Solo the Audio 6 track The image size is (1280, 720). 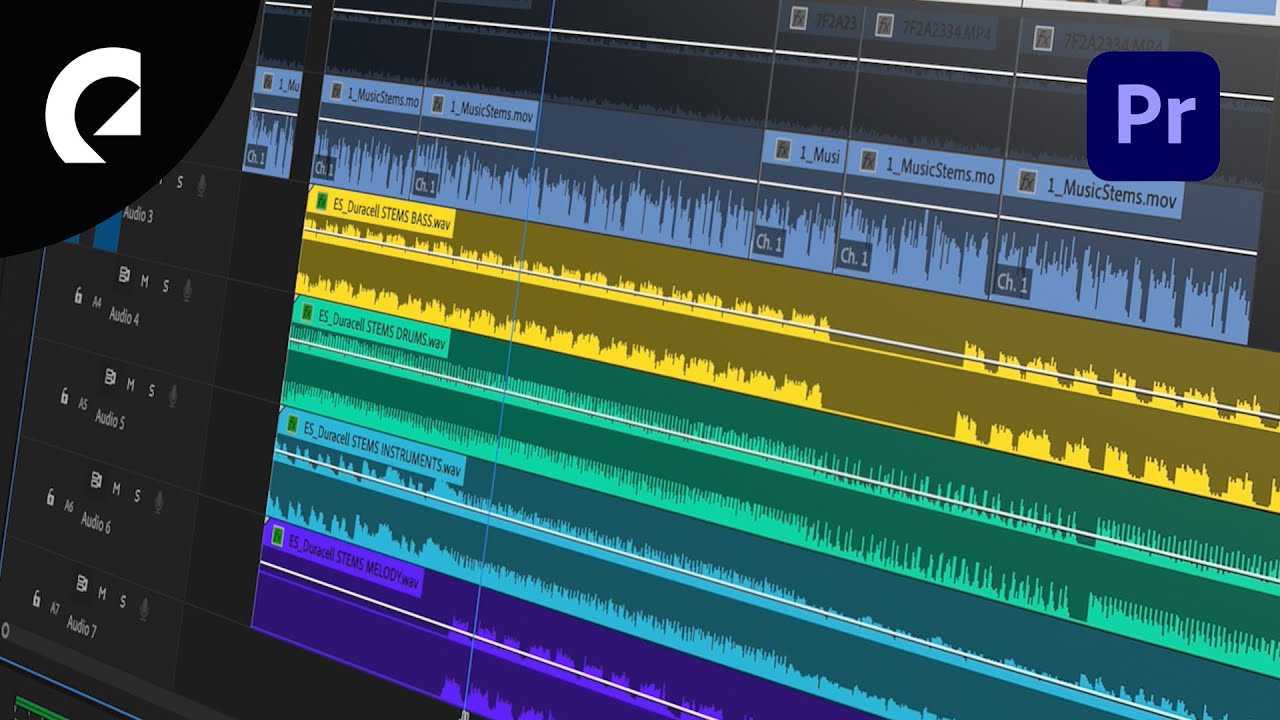click(x=137, y=496)
